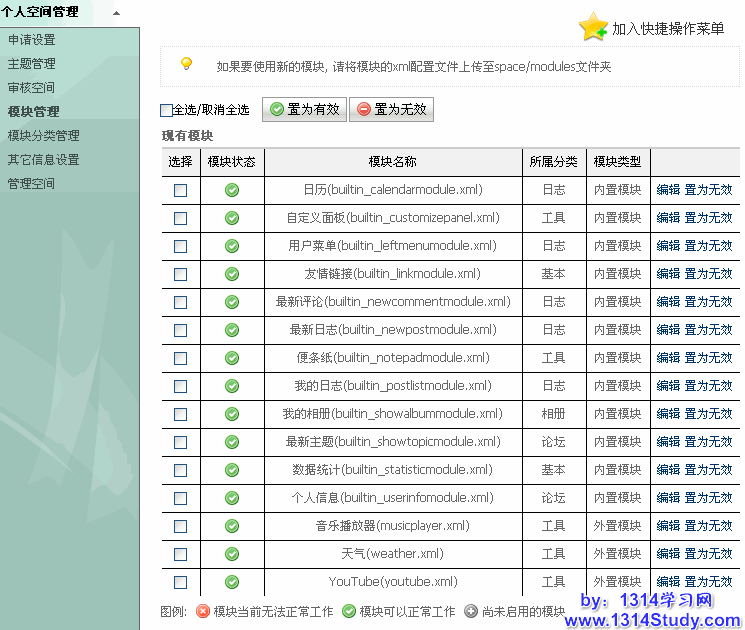Click green status icon in the 音乐播放器 row
Image resolution: width=745 pixels, height=630 pixels.
coord(232,526)
